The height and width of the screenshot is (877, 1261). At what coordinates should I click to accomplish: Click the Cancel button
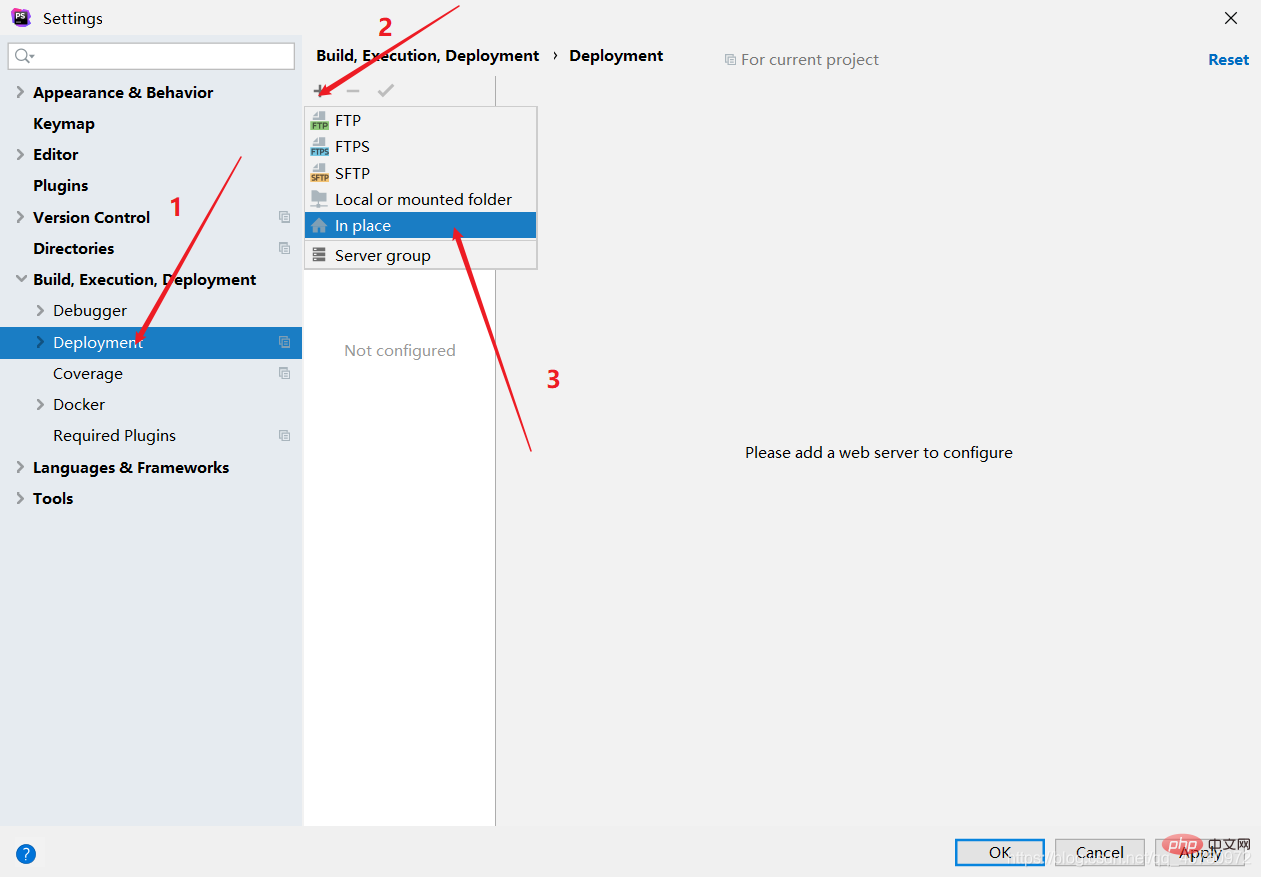(x=1100, y=852)
